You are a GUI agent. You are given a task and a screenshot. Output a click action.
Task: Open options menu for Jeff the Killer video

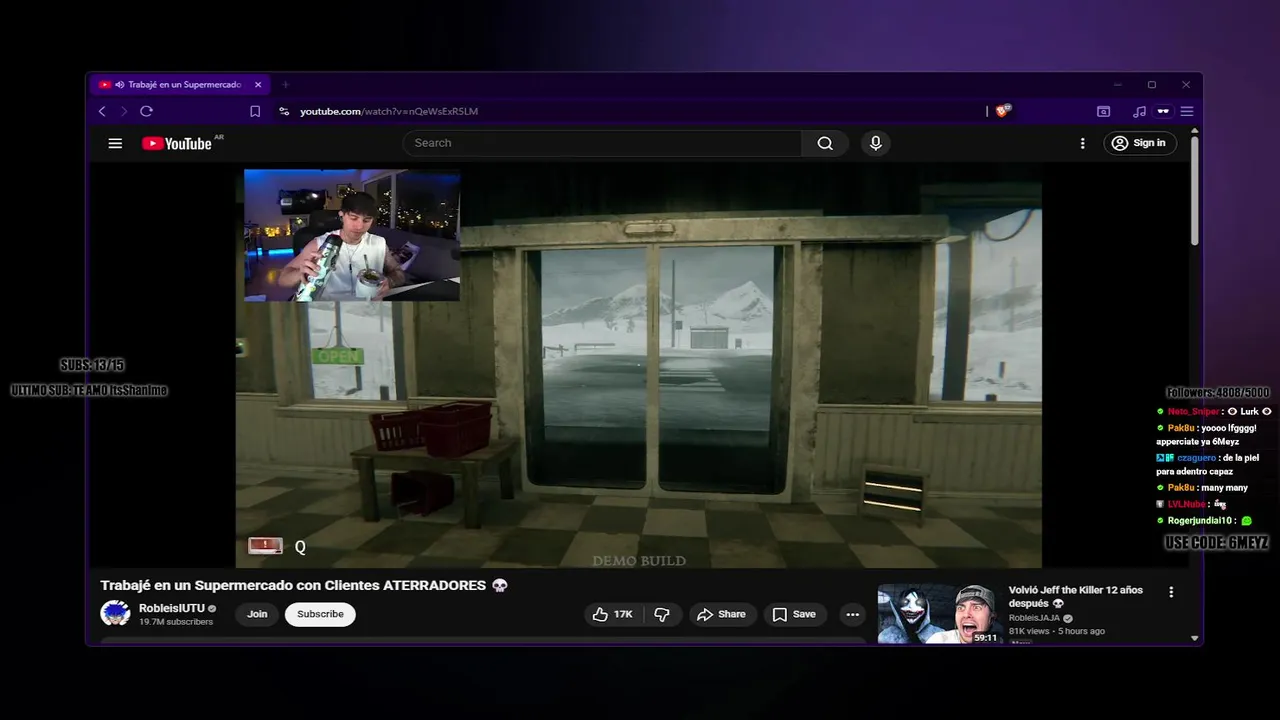pos(1171,592)
